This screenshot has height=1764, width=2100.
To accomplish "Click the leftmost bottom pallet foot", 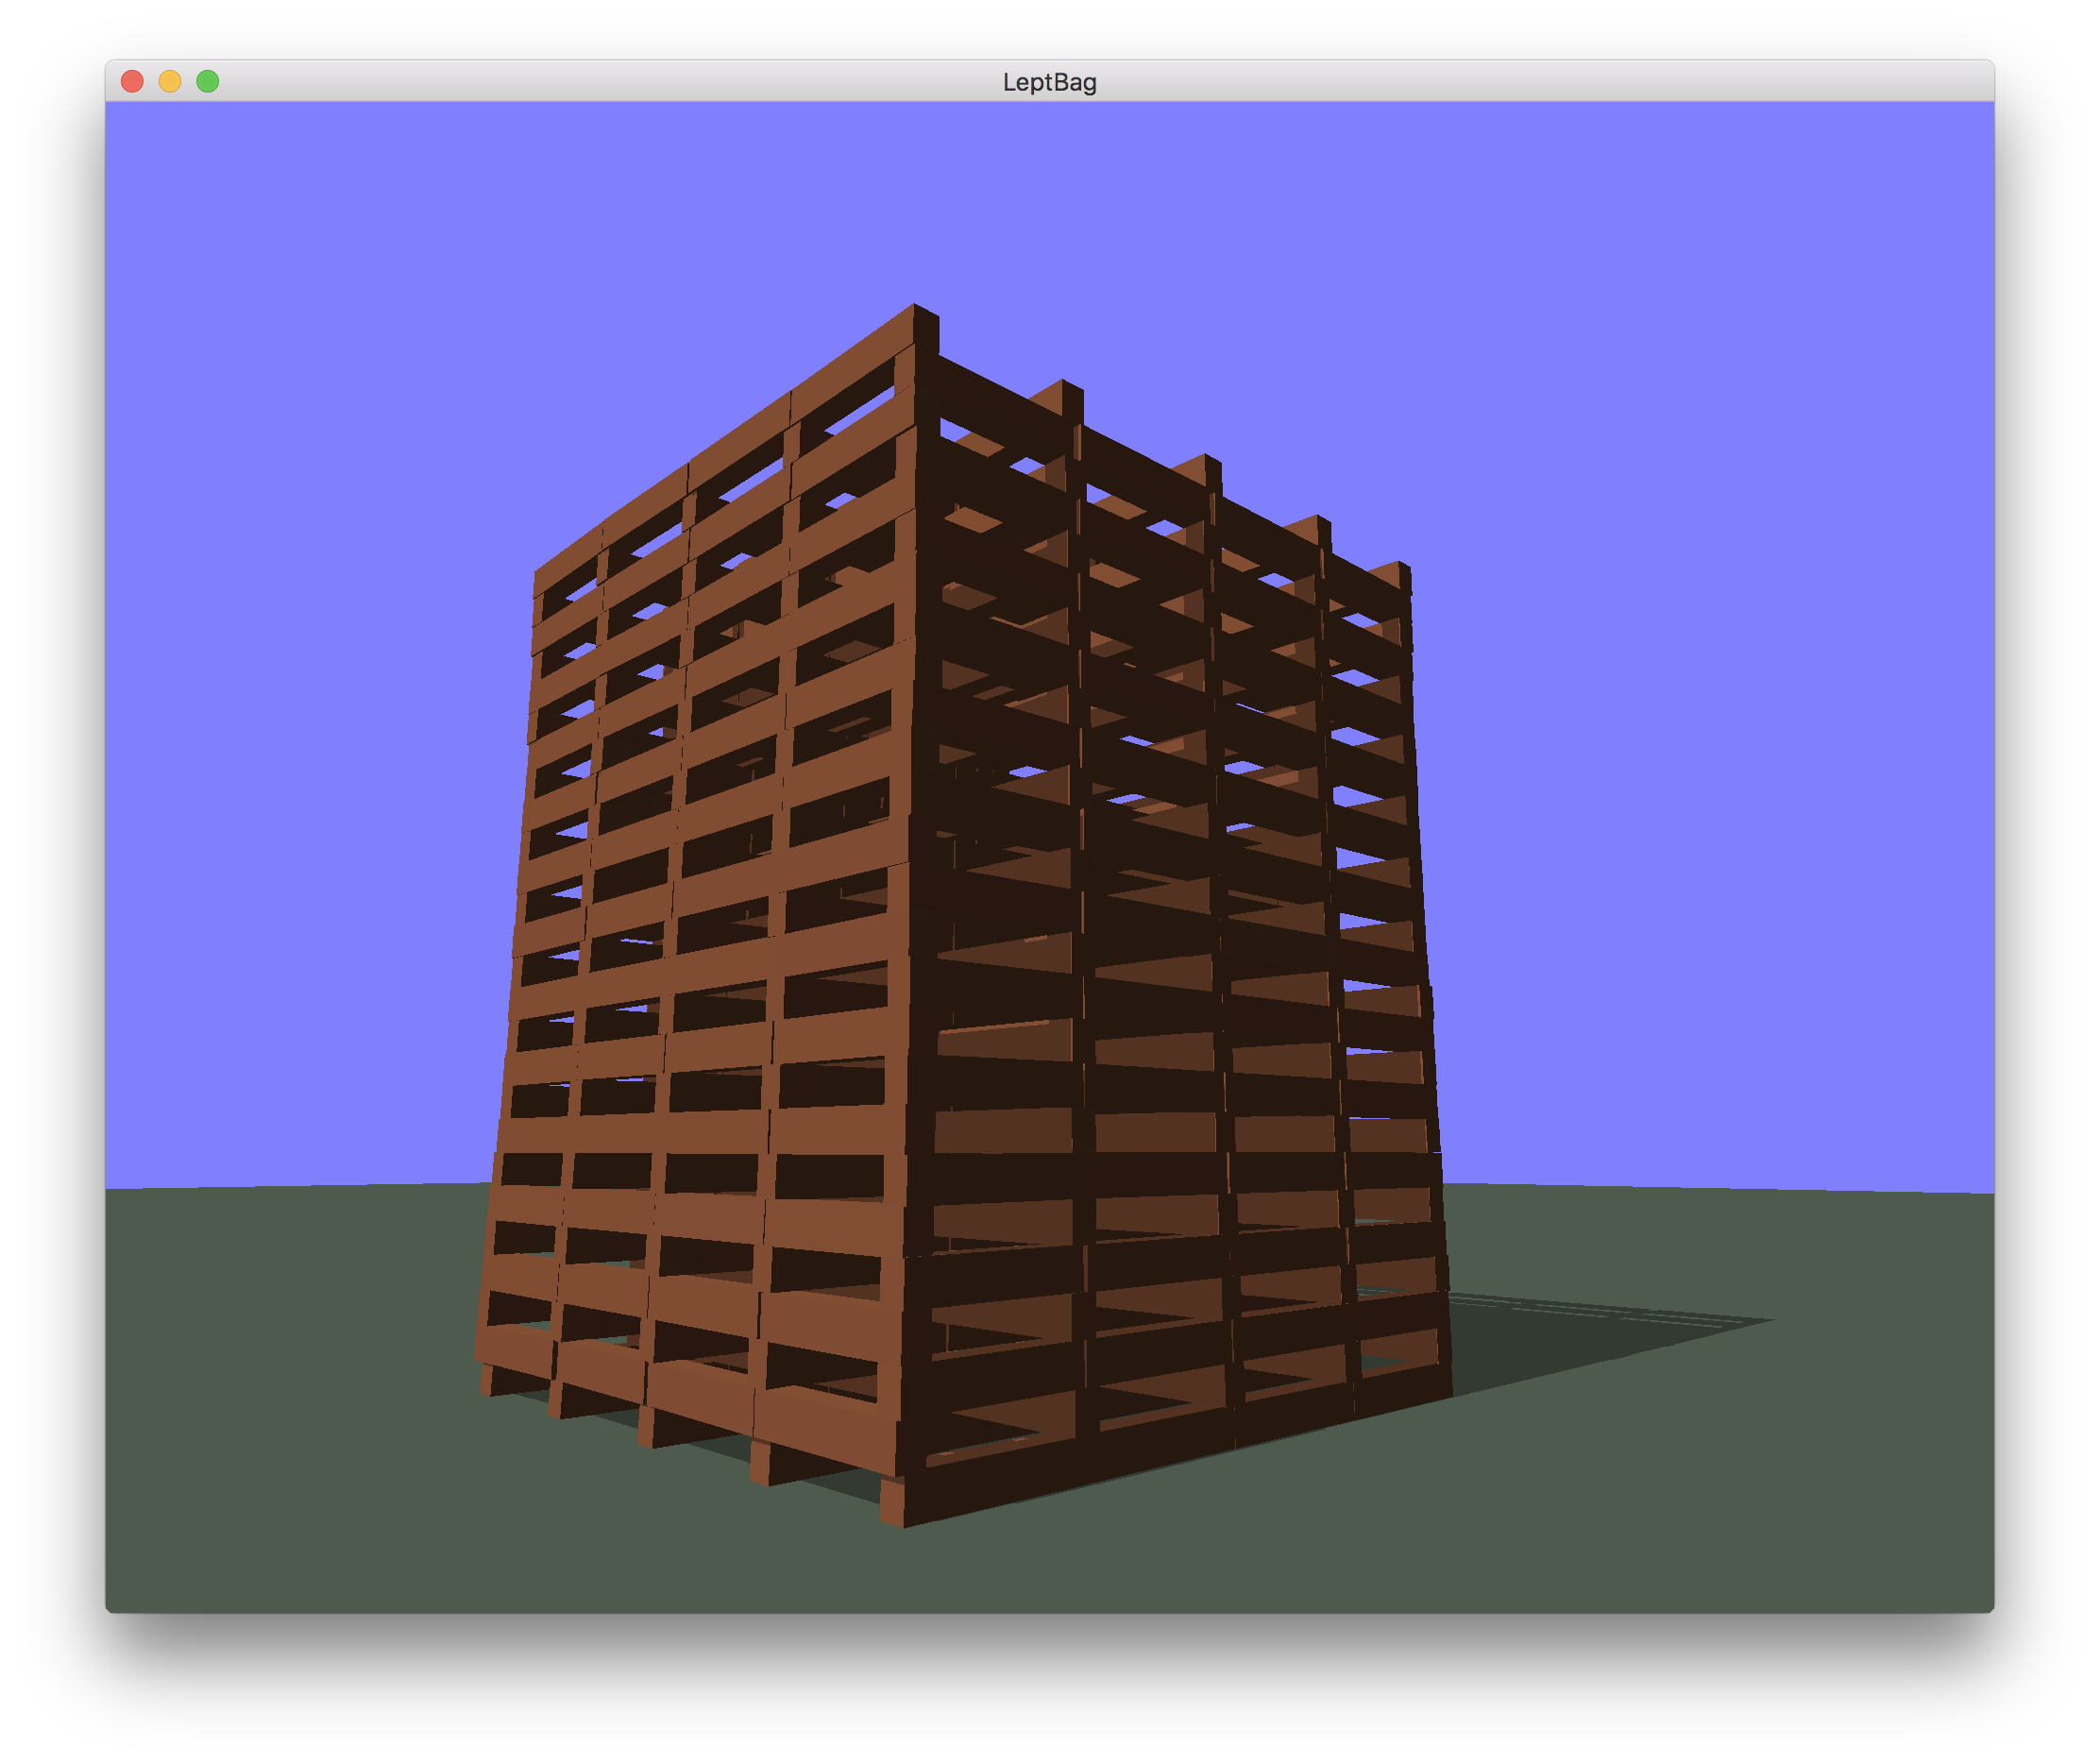I will point(488,1381).
